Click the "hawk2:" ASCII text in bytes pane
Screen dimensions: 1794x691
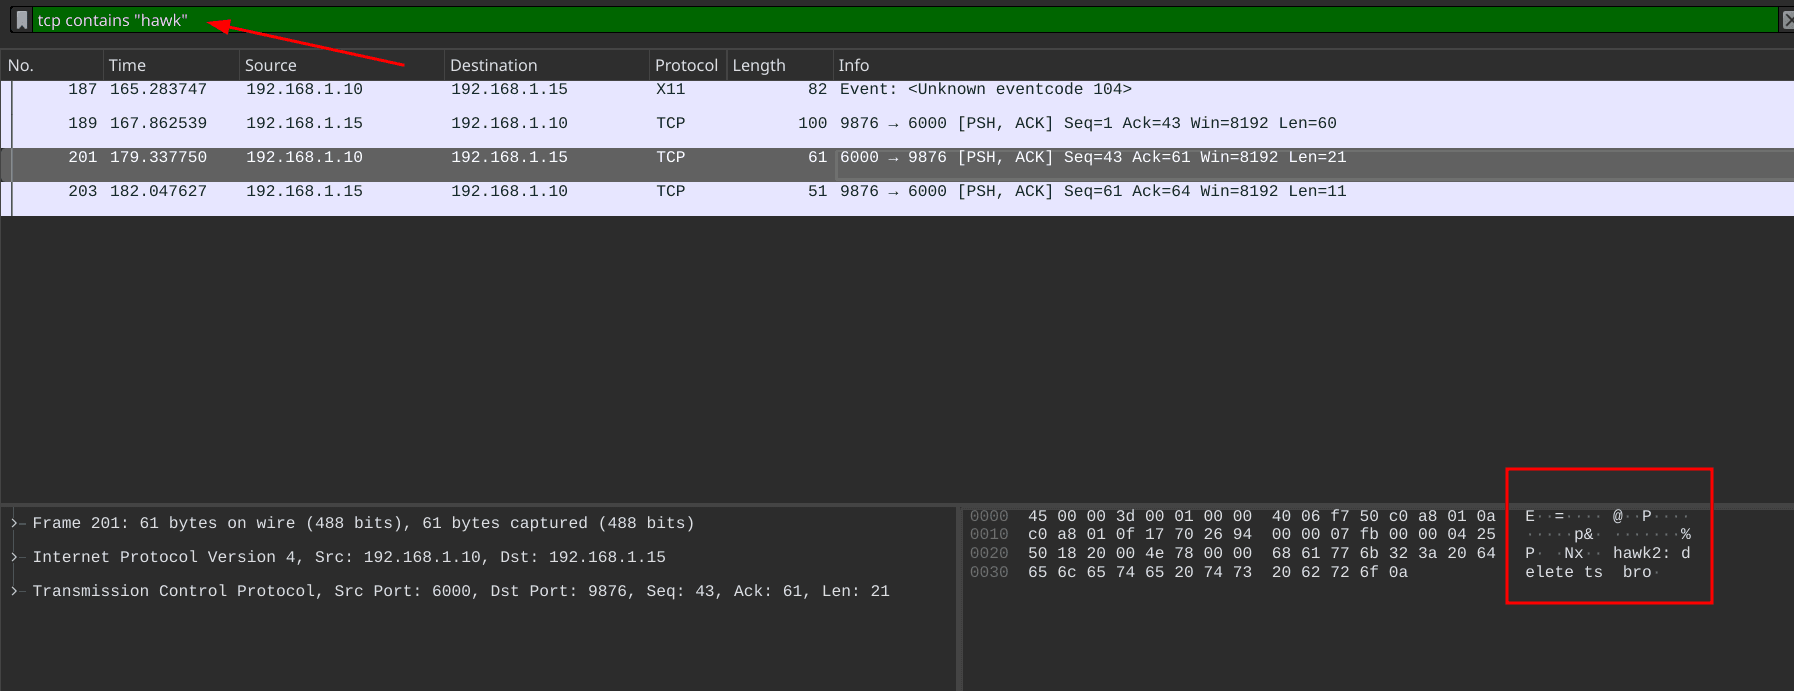tap(1641, 553)
